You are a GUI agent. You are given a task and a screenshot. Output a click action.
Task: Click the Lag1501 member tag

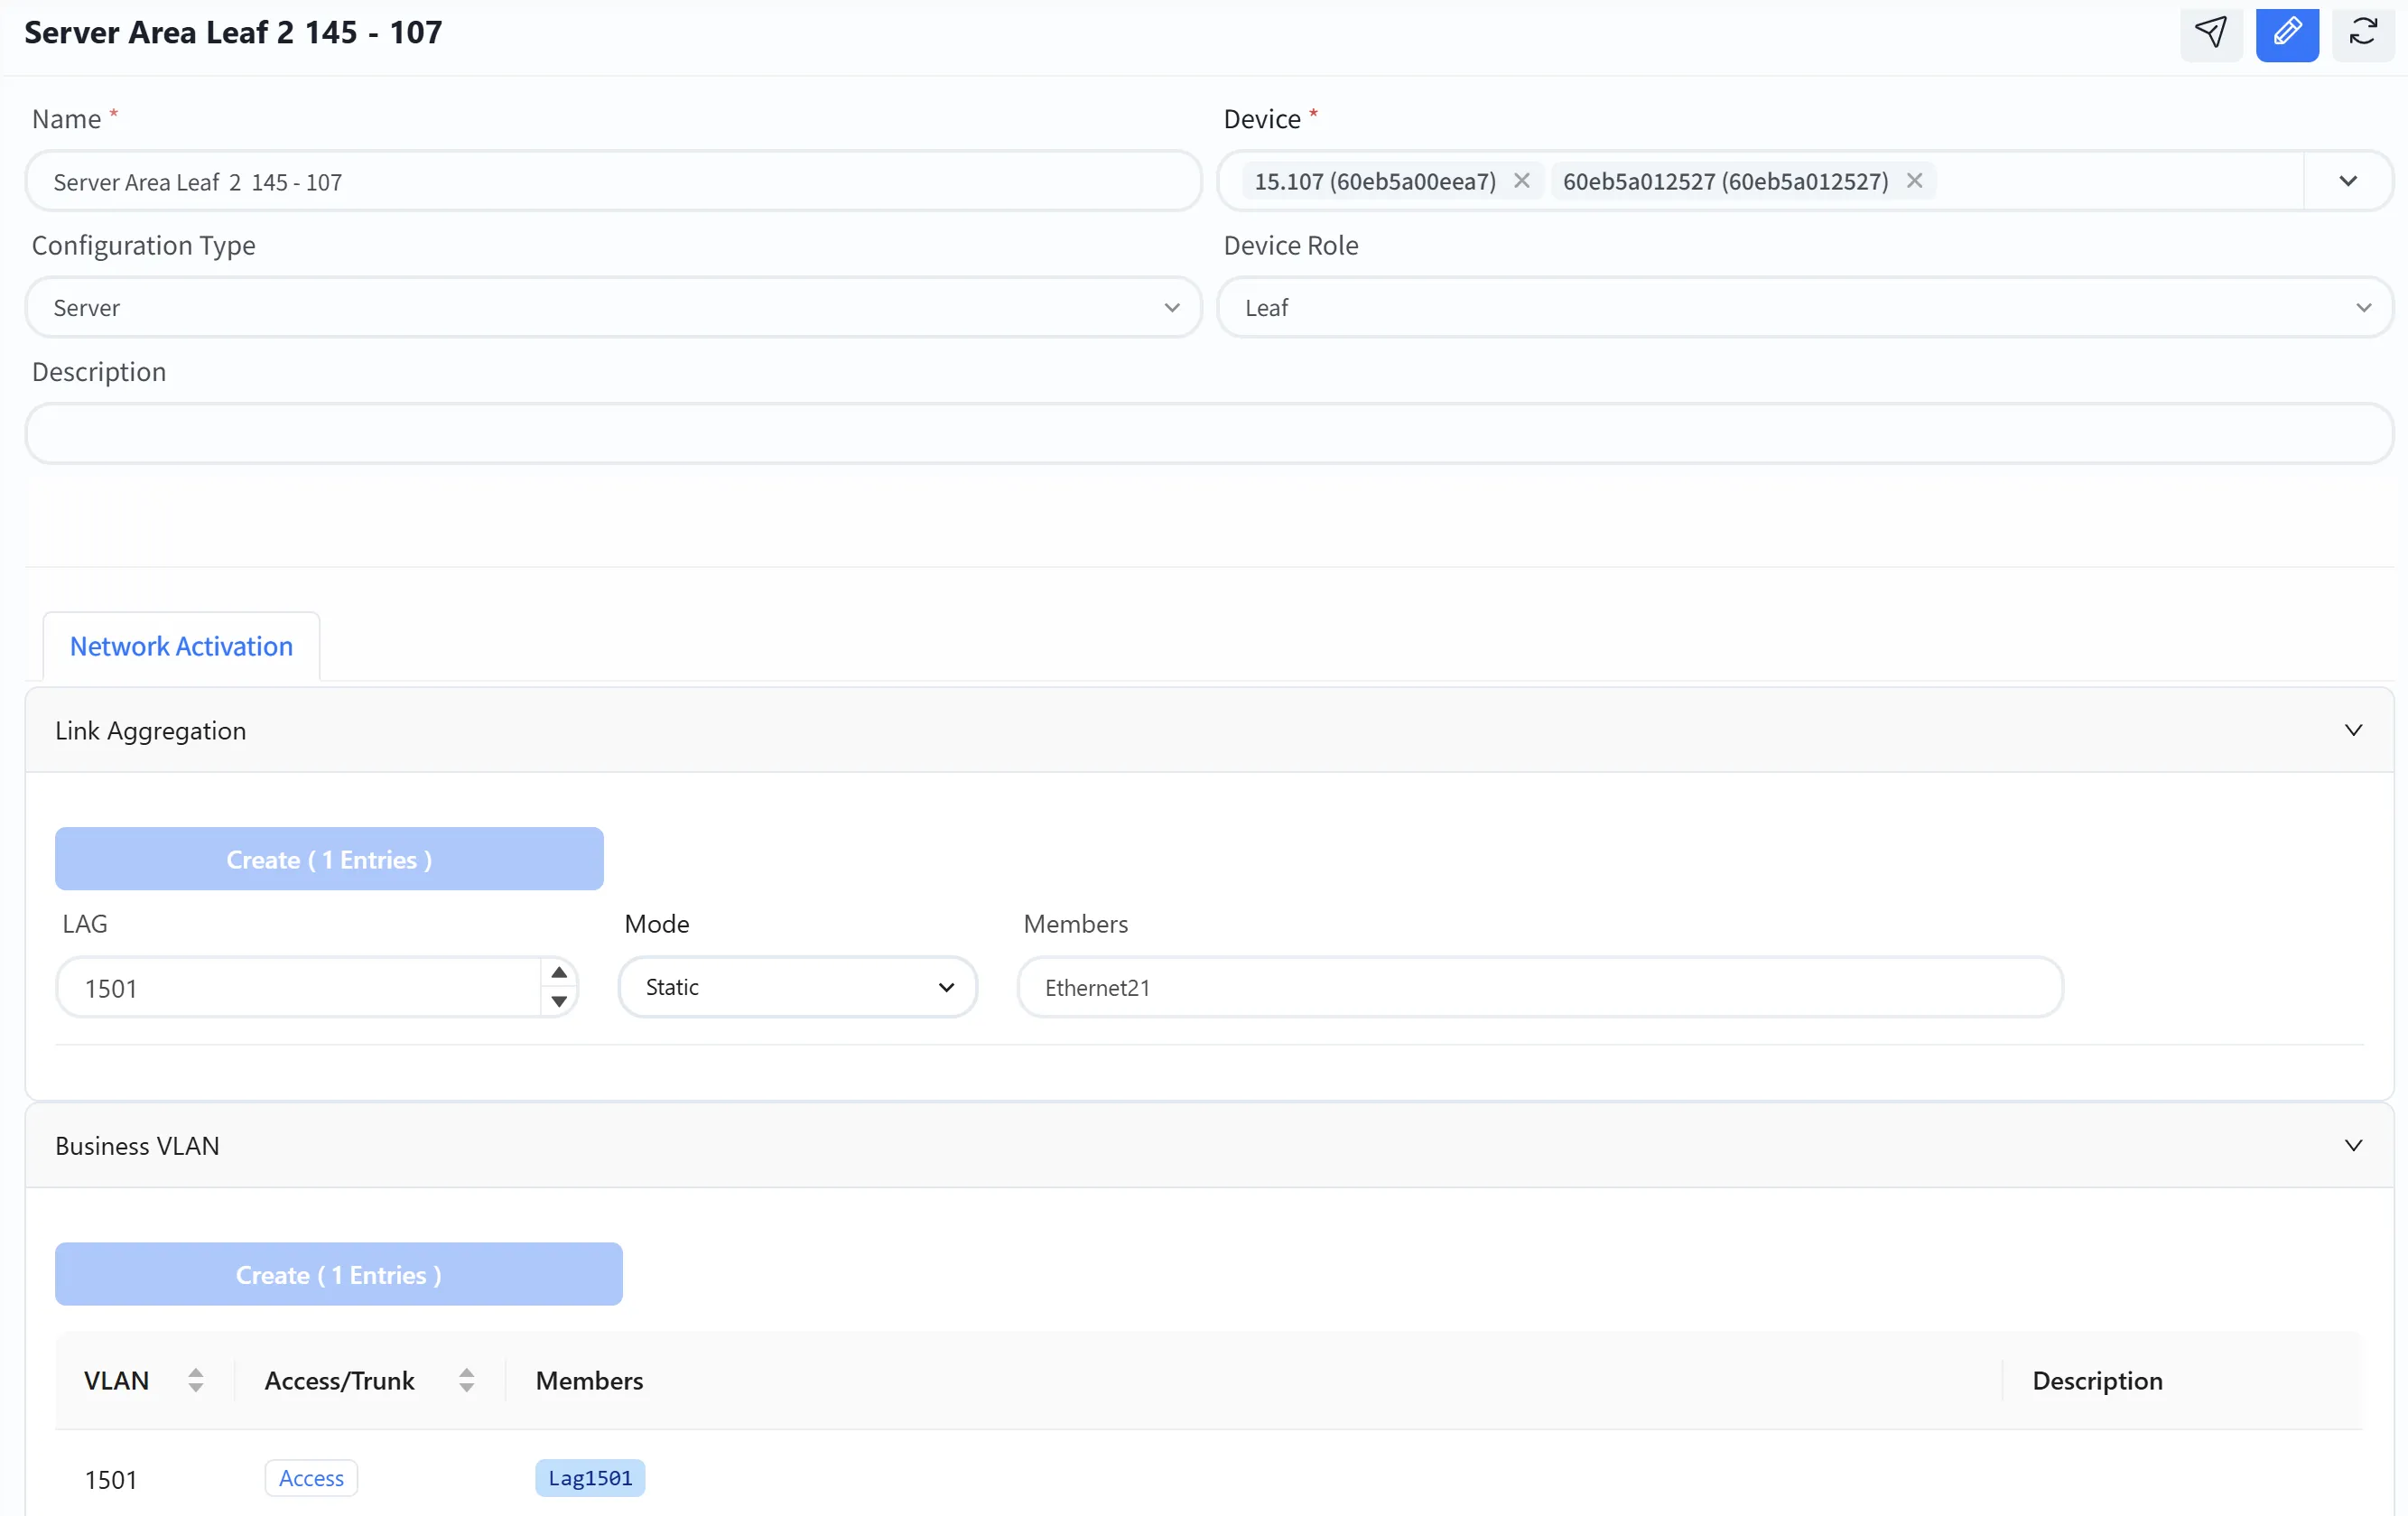point(590,1477)
